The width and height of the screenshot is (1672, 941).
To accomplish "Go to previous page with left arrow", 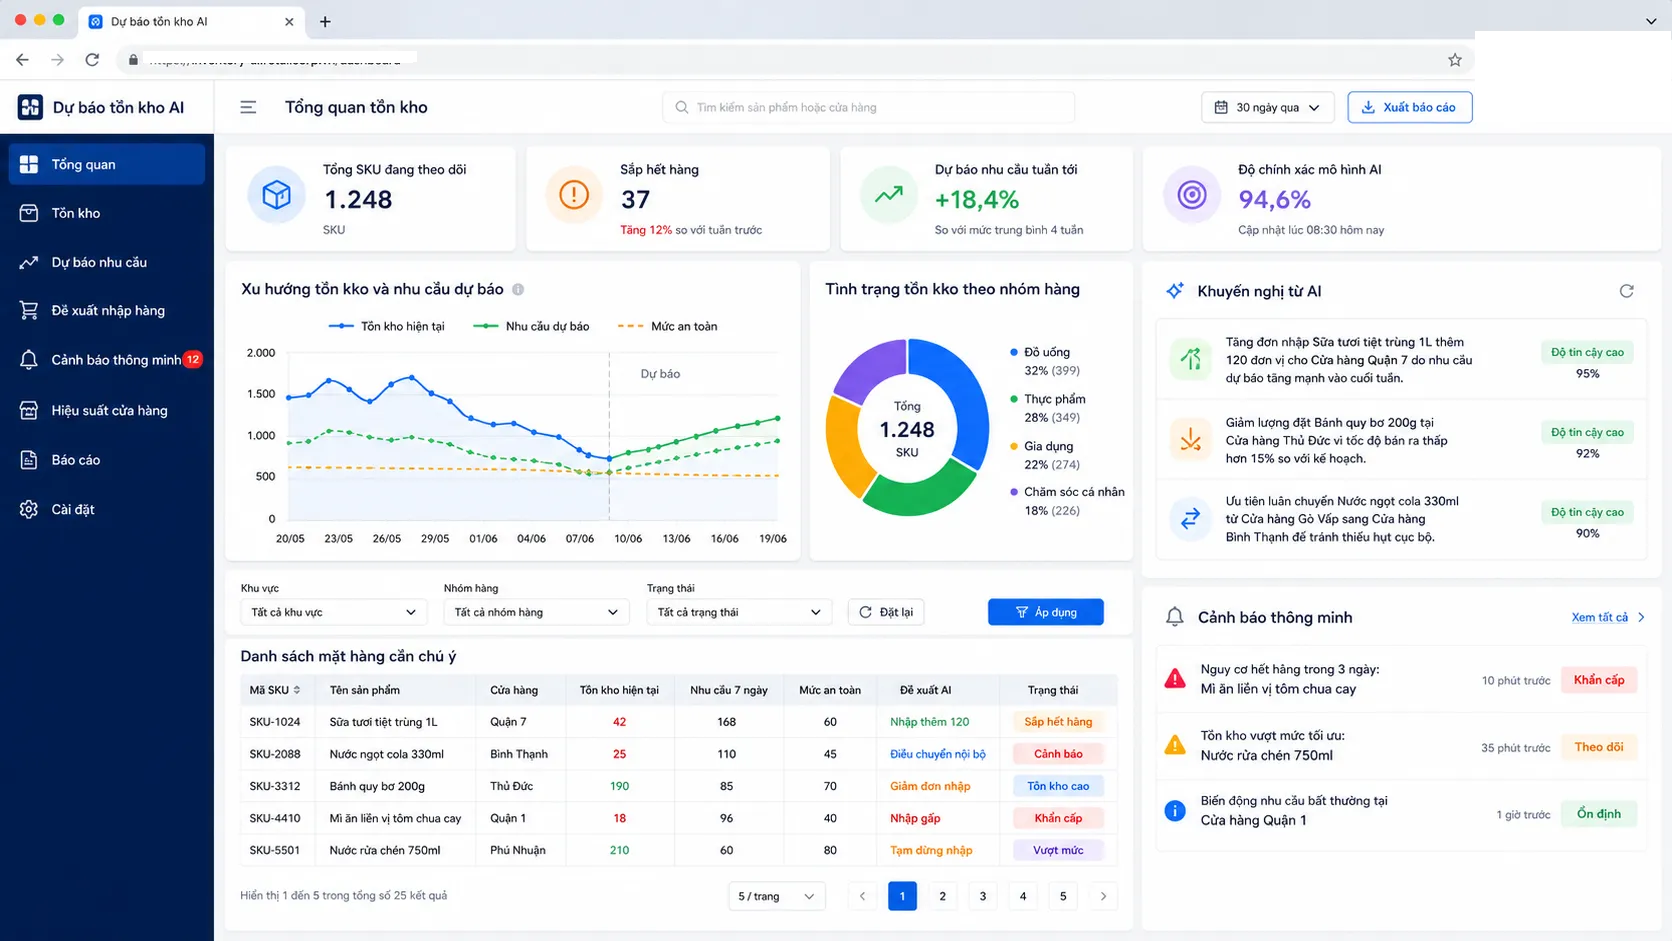I will click(862, 896).
